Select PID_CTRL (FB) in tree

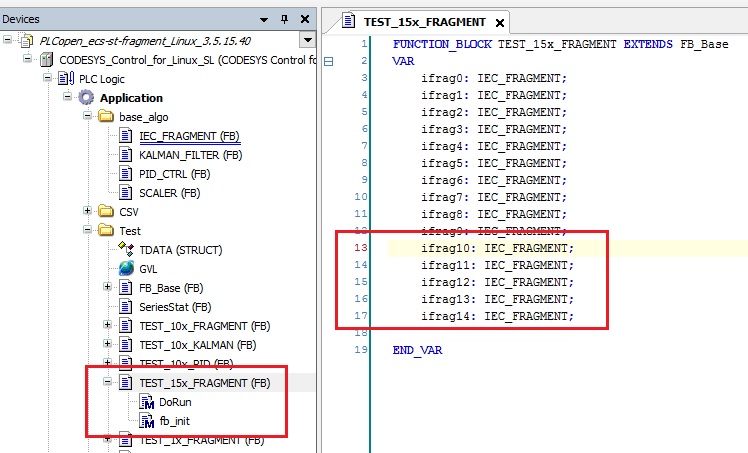(175, 174)
